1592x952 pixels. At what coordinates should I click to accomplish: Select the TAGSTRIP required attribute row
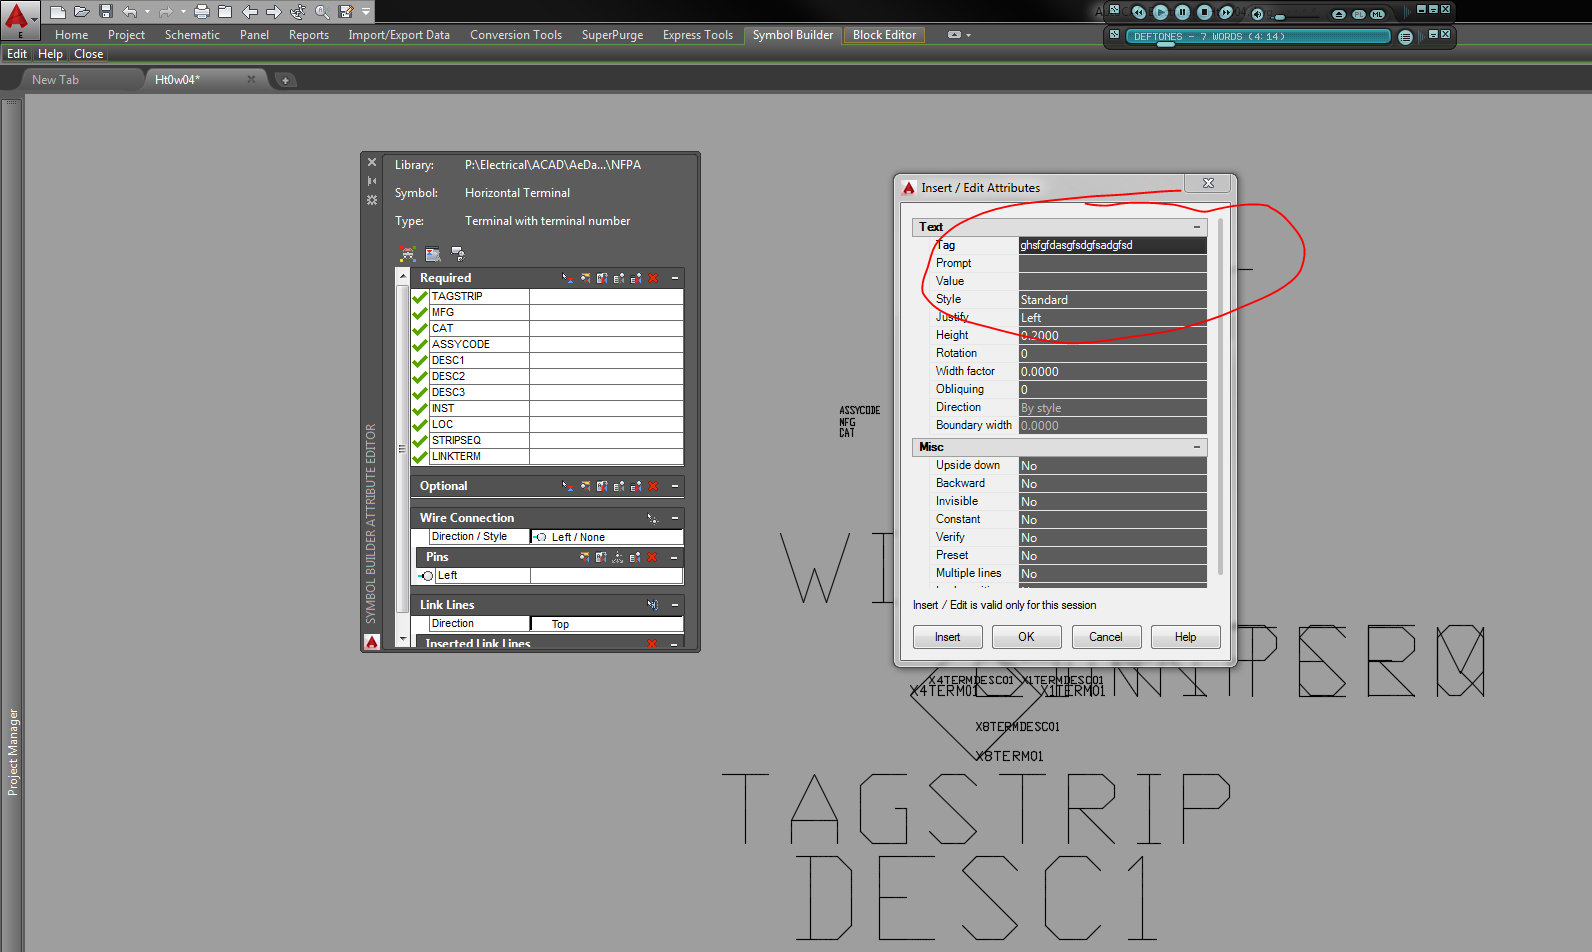tap(548, 296)
